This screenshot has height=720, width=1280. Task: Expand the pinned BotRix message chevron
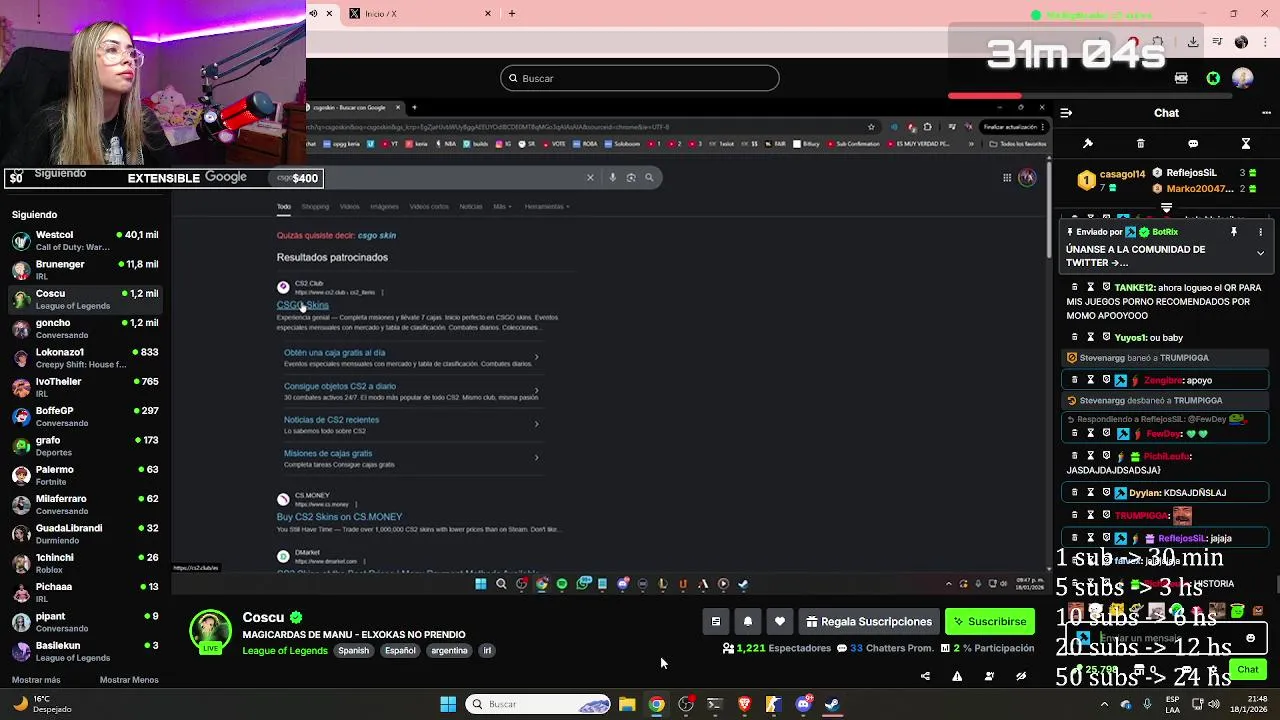click(1260, 254)
